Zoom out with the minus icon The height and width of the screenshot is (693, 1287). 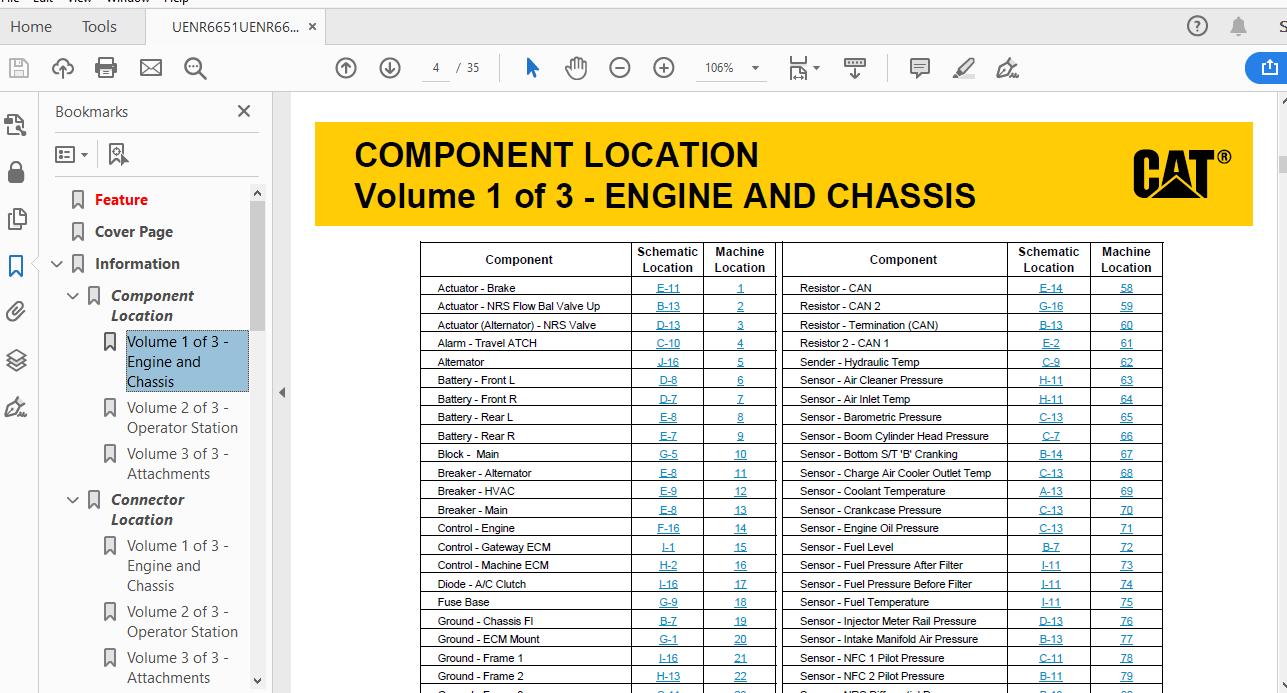click(620, 68)
